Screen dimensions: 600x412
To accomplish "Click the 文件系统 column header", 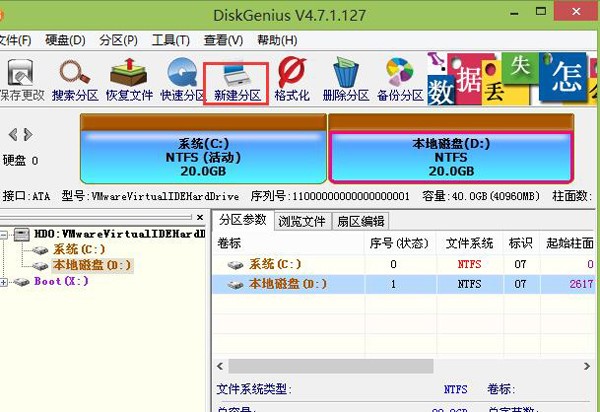I will click(469, 243).
